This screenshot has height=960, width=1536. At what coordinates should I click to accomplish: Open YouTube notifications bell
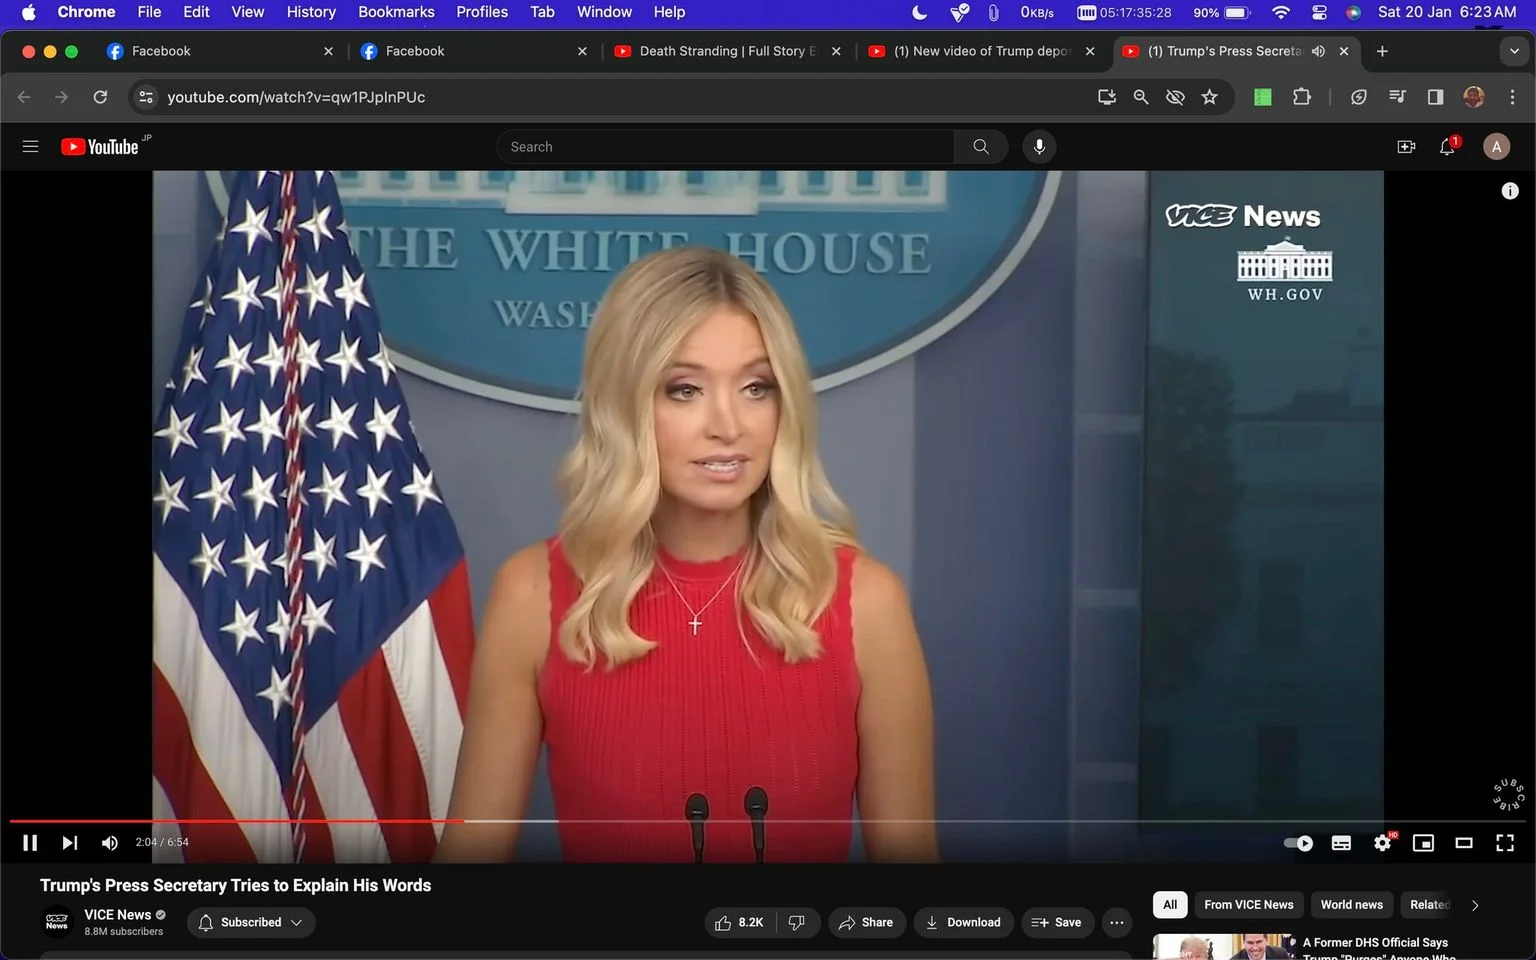(x=1447, y=147)
